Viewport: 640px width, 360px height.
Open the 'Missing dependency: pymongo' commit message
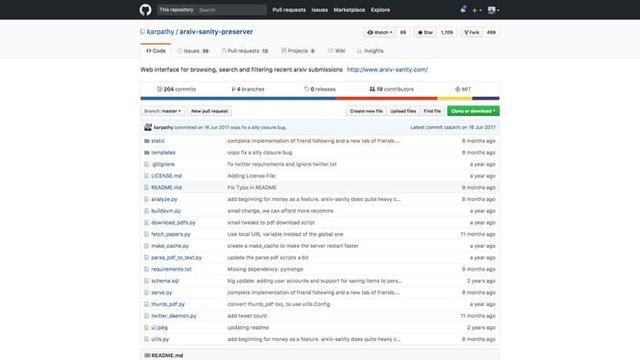pyautogui.click(x=265, y=269)
